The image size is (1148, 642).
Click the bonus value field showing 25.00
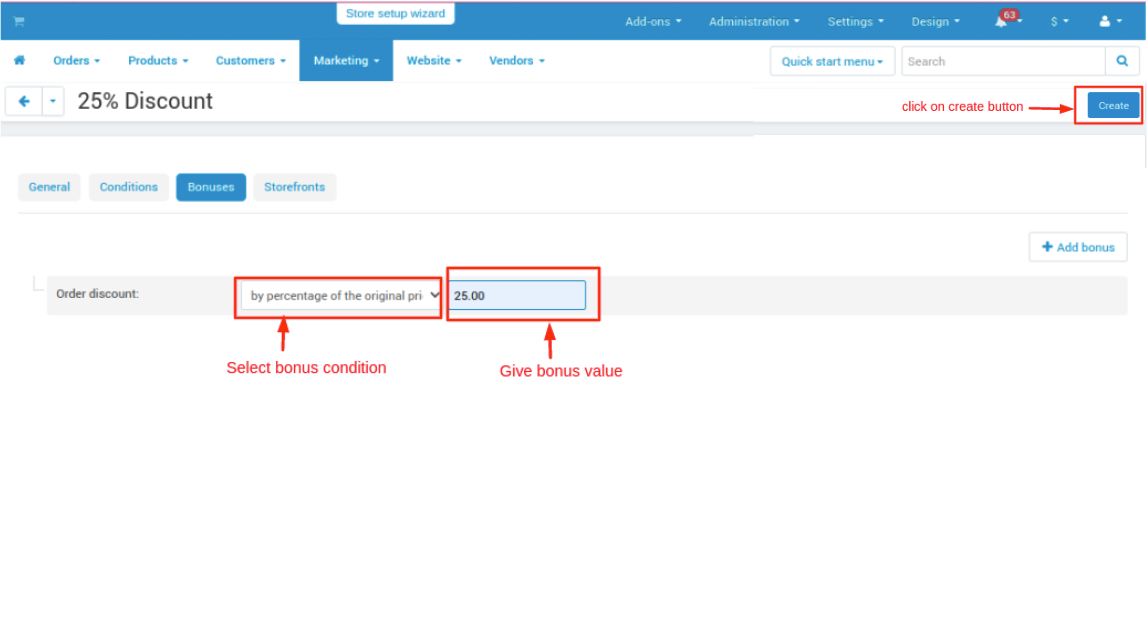(516, 296)
